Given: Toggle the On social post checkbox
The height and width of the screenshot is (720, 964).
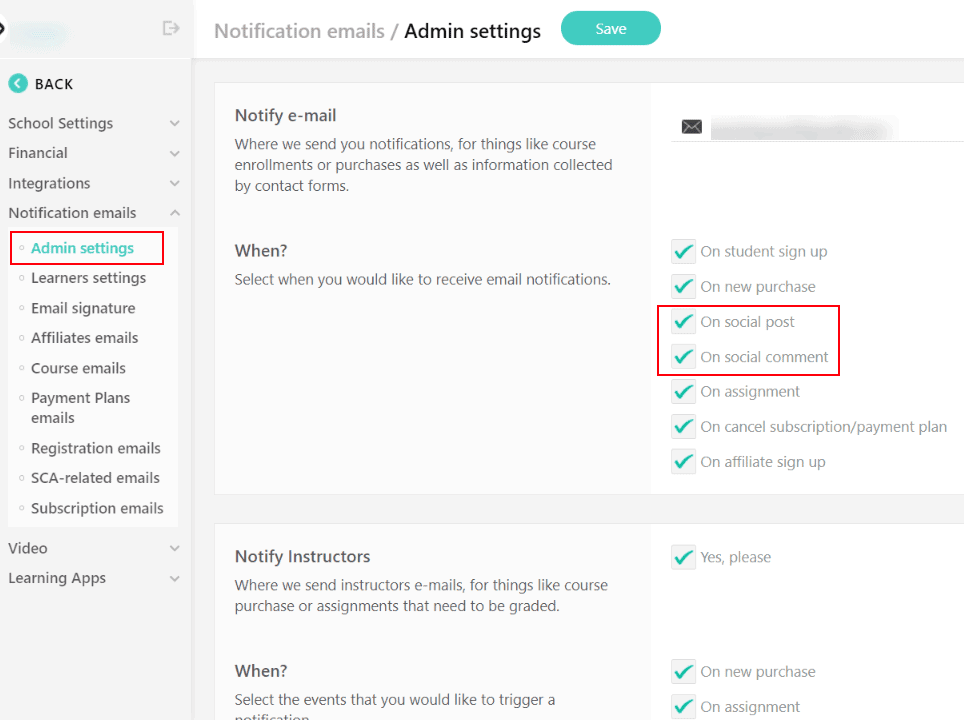Looking at the screenshot, I should [x=684, y=322].
